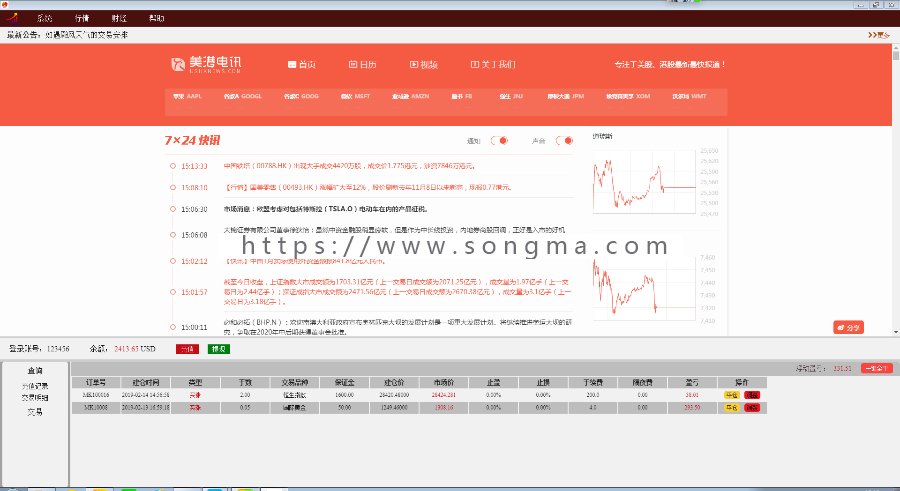The width and height of the screenshot is (900, 491).
Task: Open the 00493.HK news headline
Action: point(367,187)
